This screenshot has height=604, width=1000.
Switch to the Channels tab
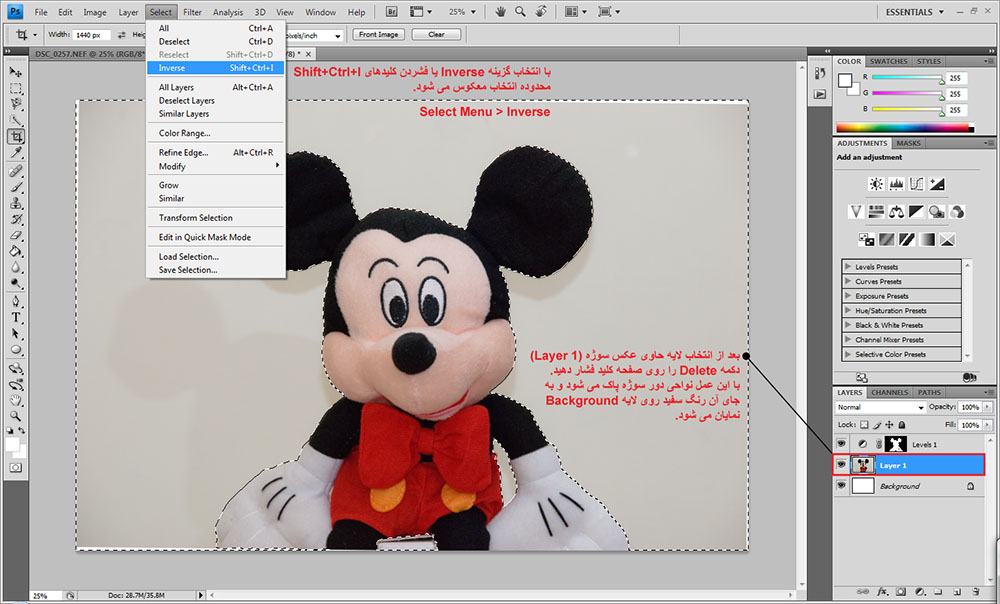889,392
